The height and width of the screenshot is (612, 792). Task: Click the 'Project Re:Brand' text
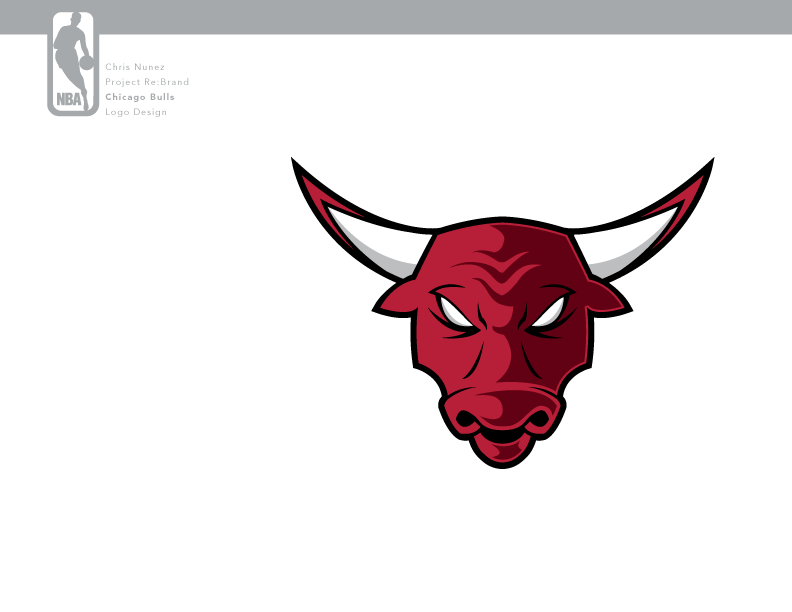click(147, 82)
